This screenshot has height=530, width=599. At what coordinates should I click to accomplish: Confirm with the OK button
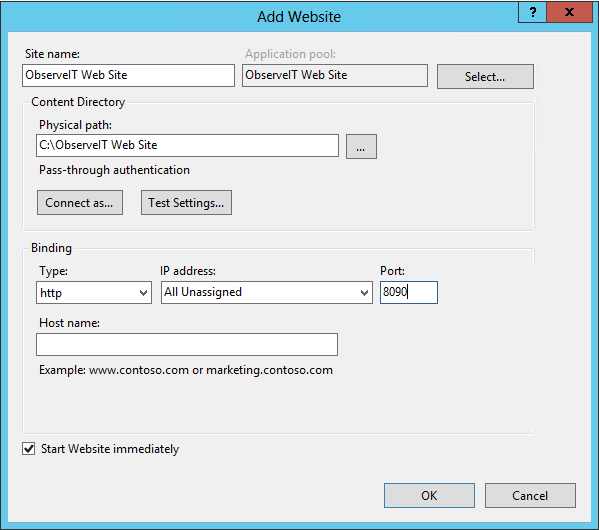(x=429, y=496)
